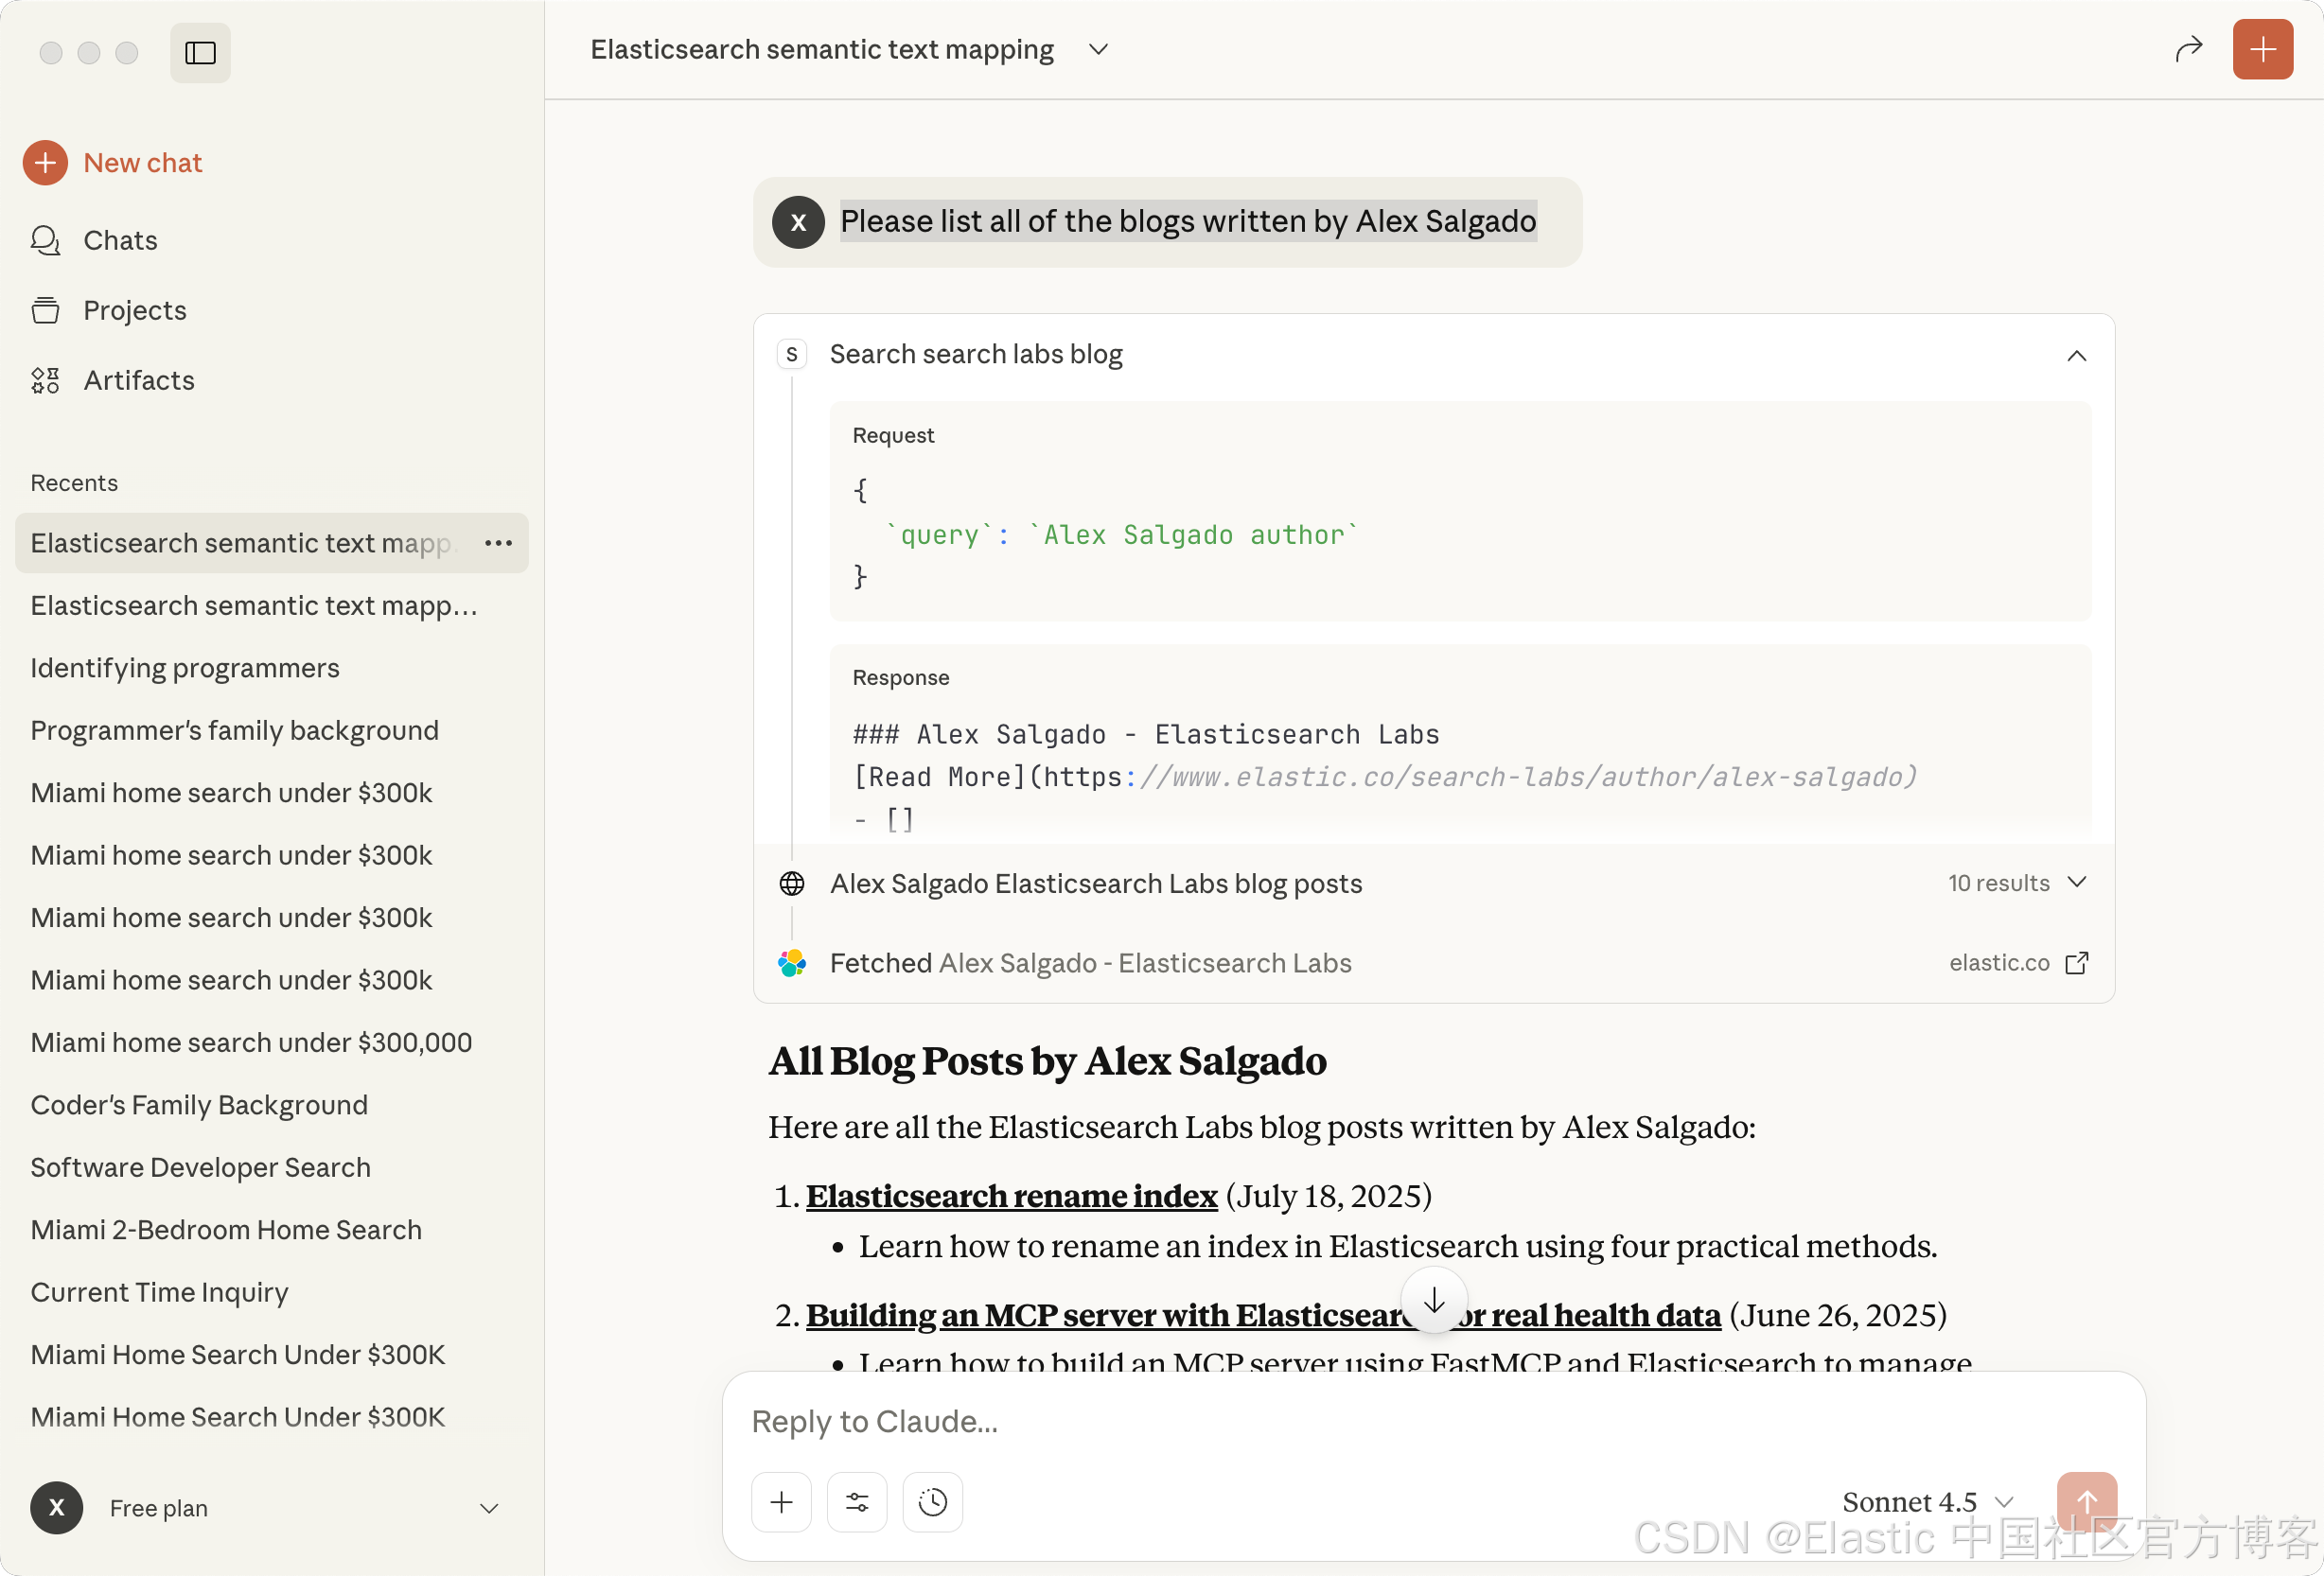Screen dimensions: 2324x1576
Task: Open the Artifacts page
Action: (x=138, y=380)
